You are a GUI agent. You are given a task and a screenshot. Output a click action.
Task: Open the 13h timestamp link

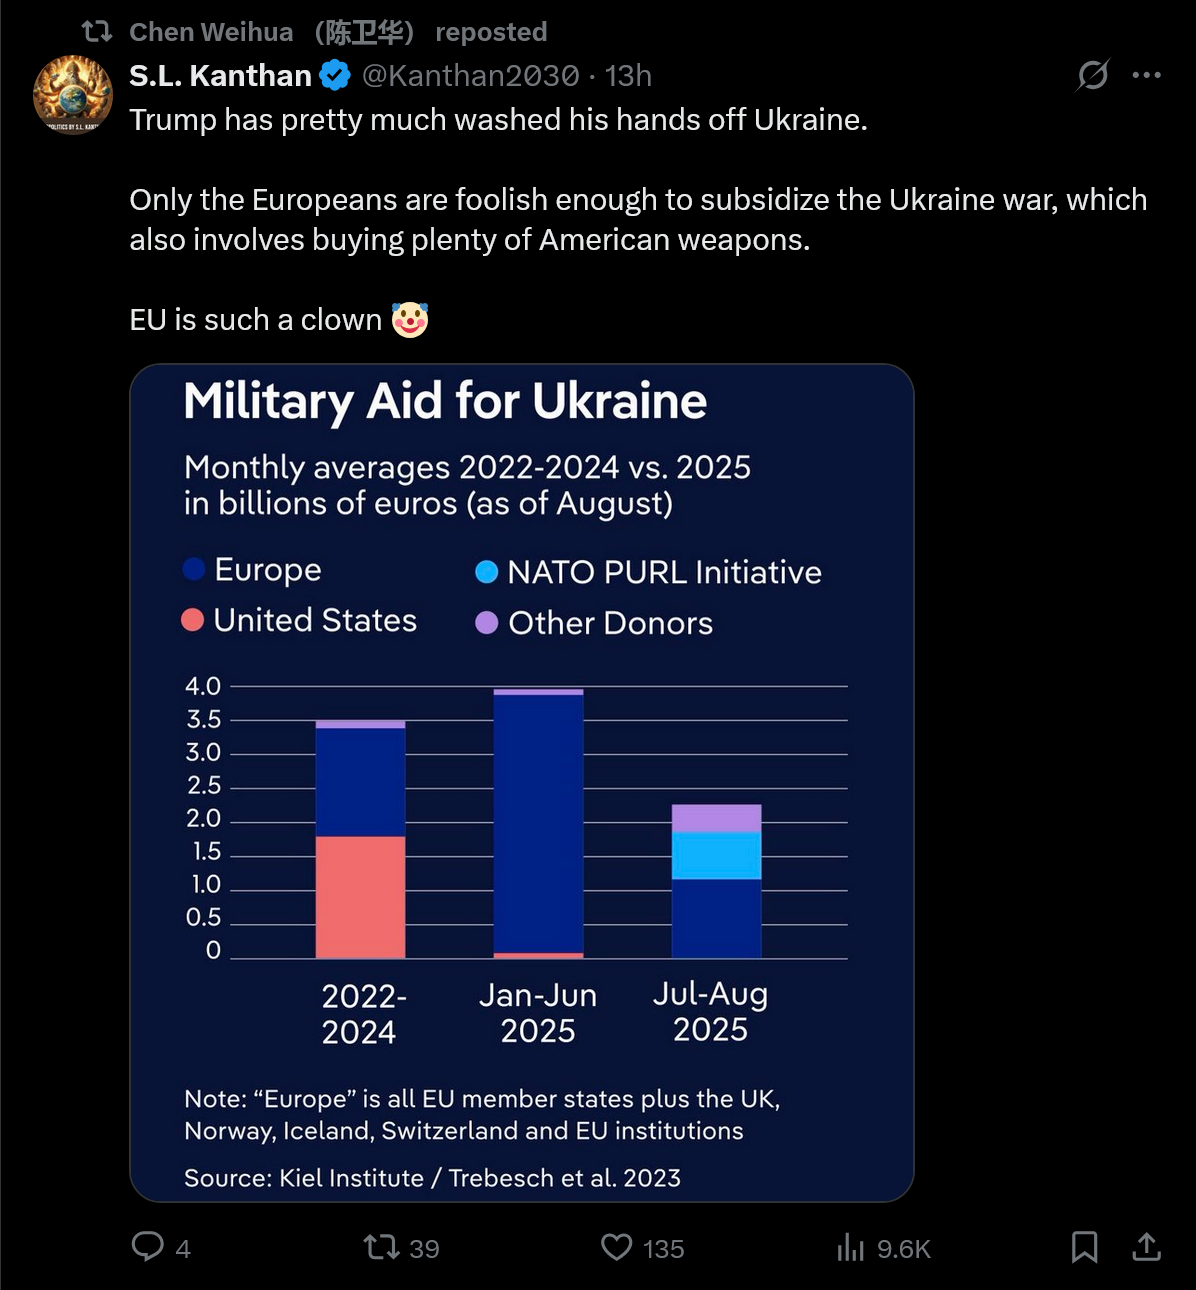coord(628,75)
